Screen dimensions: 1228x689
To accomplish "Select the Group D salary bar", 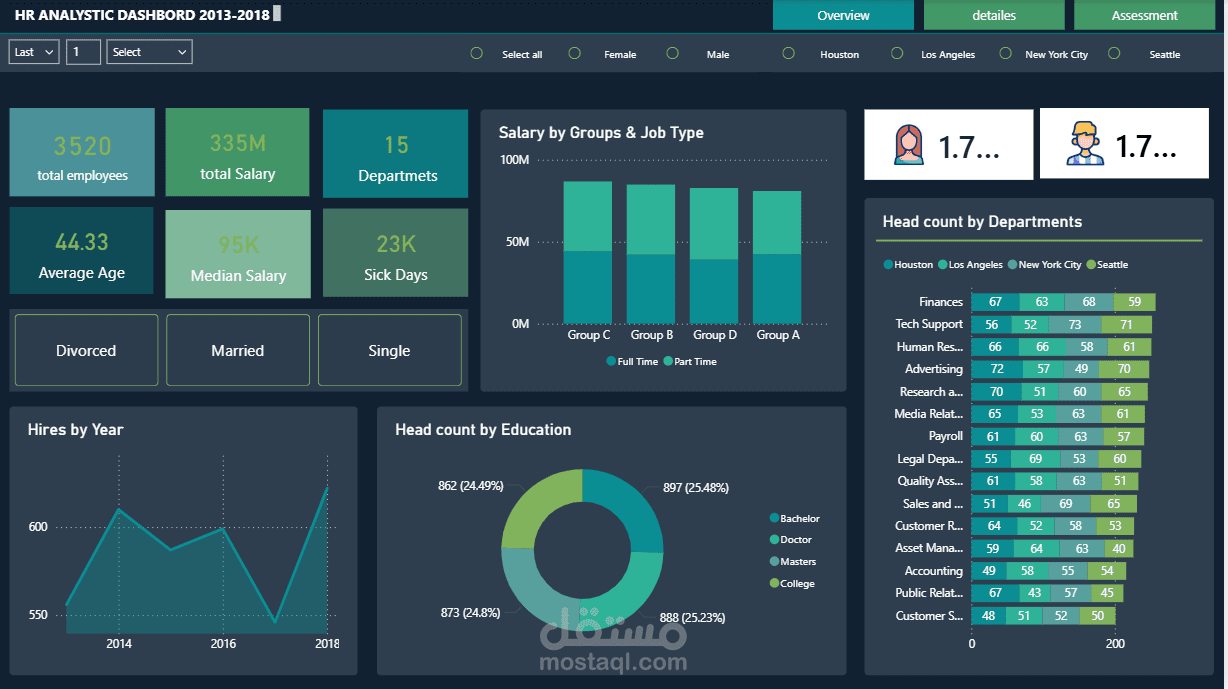I will pos(714,256).
